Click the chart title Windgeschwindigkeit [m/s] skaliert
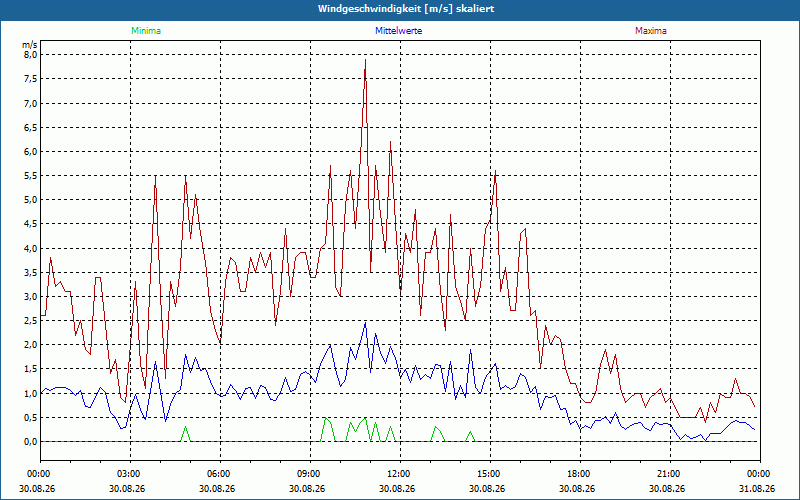The width and height of the screenshot is (800, 500). click(406, 9)
